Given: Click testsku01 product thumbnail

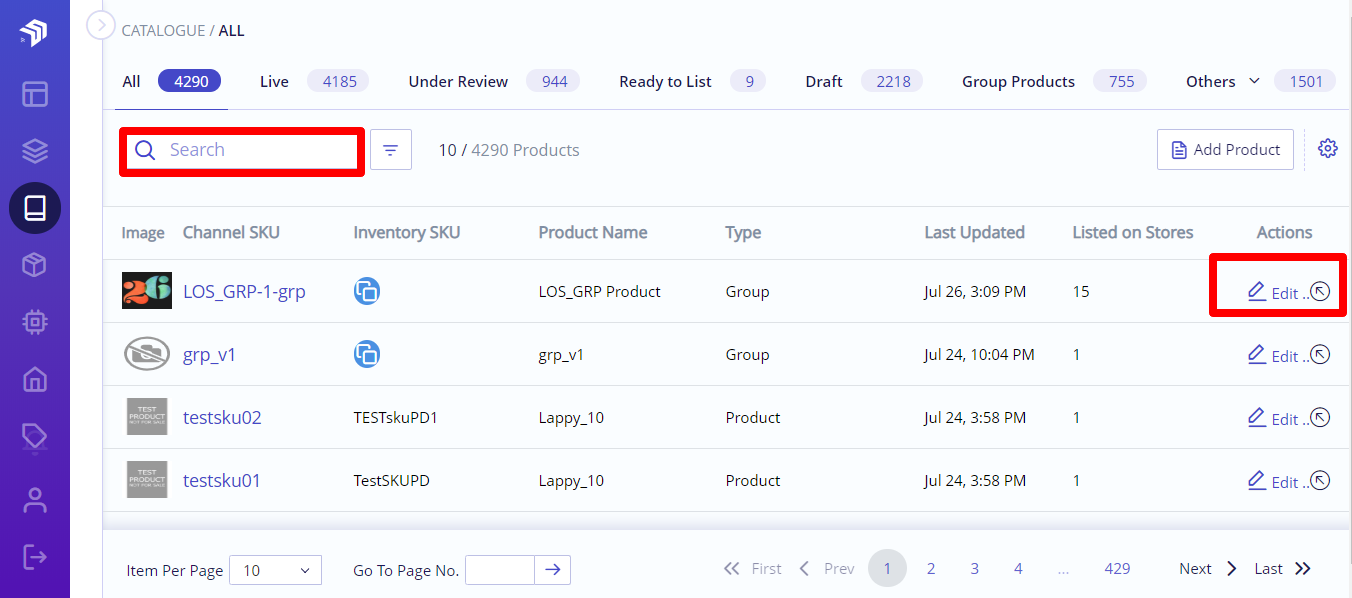Looking at the screenshot, I should (x=147, y=479).
